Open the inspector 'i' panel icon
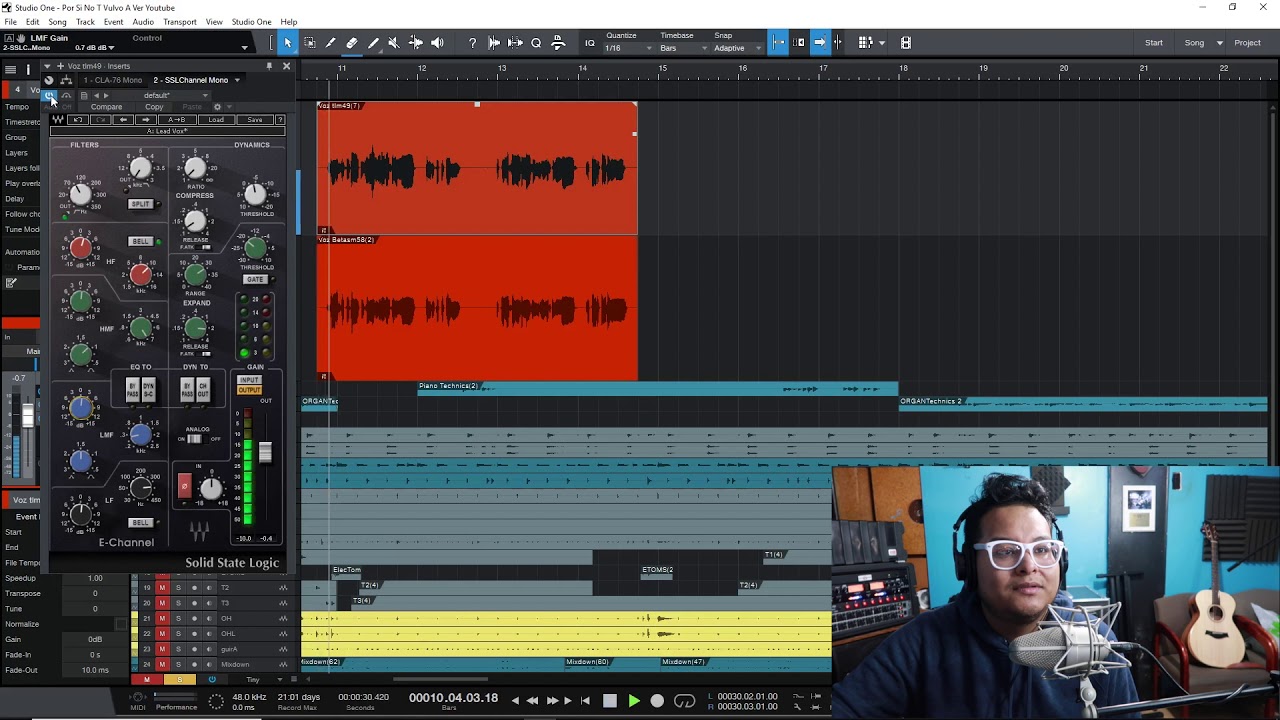The image size is (1280, 720). [x=28, y=70]
